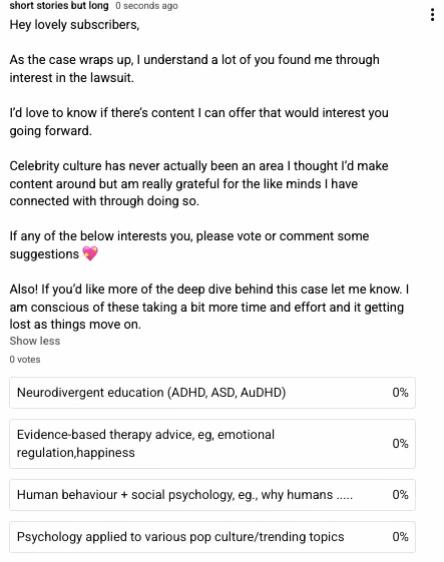Vote for Neurodivergent education (ADHD, ASD, AuDHD)

(x=212, y=392)
